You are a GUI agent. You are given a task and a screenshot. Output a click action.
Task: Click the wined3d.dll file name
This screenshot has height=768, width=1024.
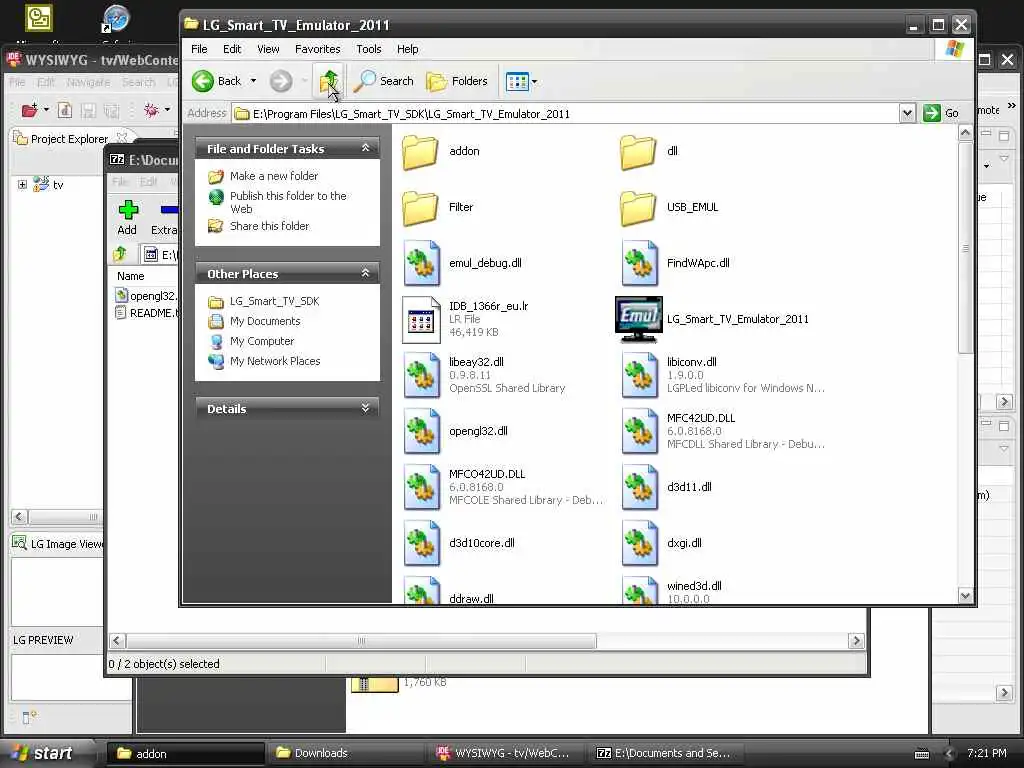pyautogui.click(x=694, y=586)
